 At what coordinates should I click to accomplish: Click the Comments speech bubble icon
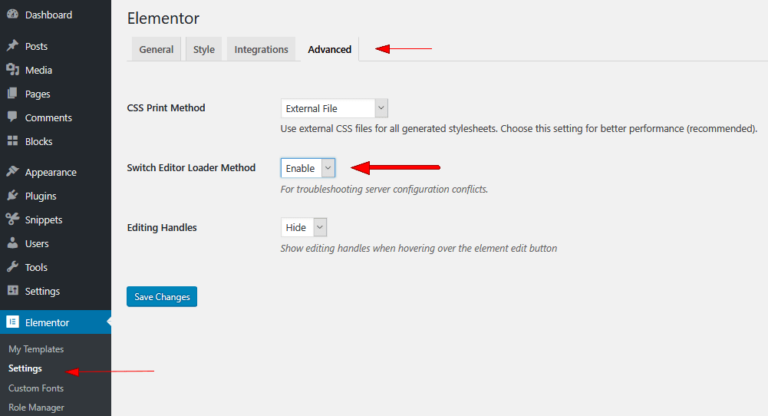pos(12,118)
